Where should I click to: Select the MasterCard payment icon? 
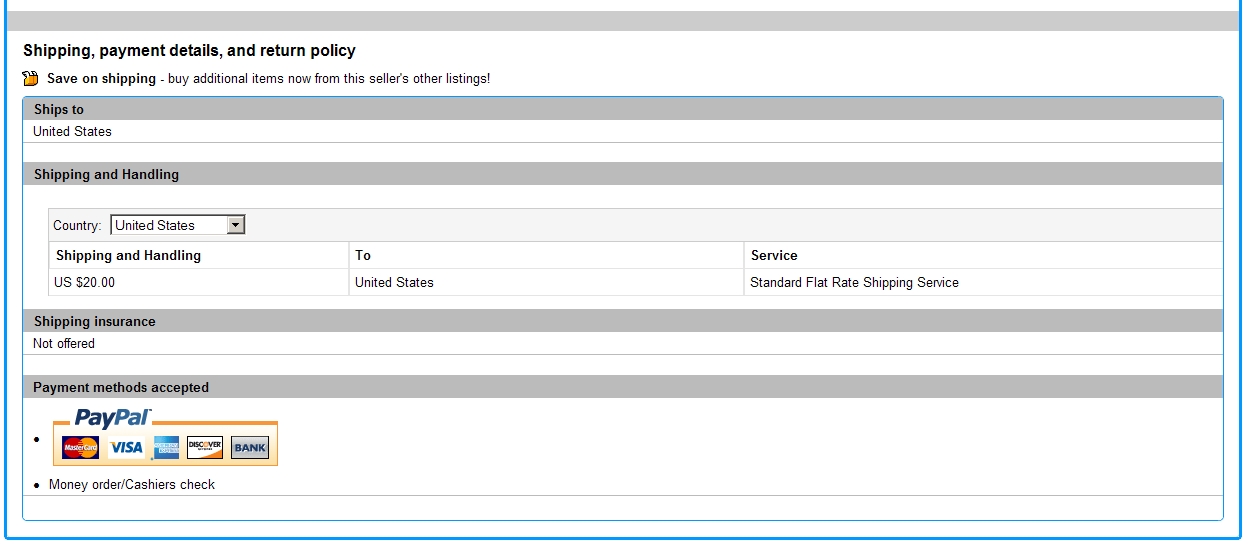pos(80,448)
